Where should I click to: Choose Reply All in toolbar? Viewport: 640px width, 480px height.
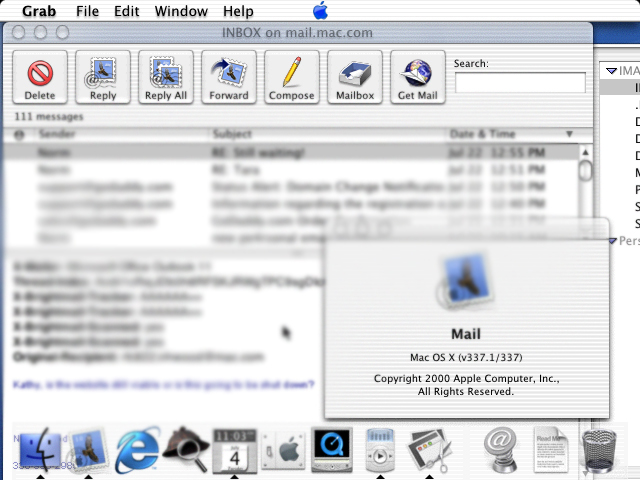tap(166, 77)
